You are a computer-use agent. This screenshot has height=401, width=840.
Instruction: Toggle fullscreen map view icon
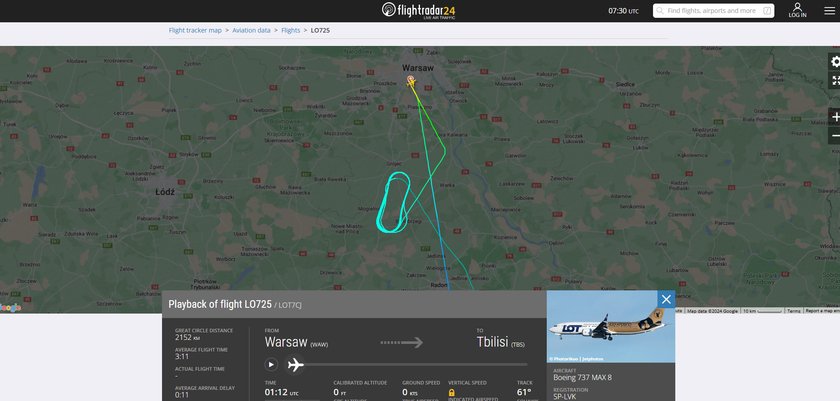pos(834,81)
